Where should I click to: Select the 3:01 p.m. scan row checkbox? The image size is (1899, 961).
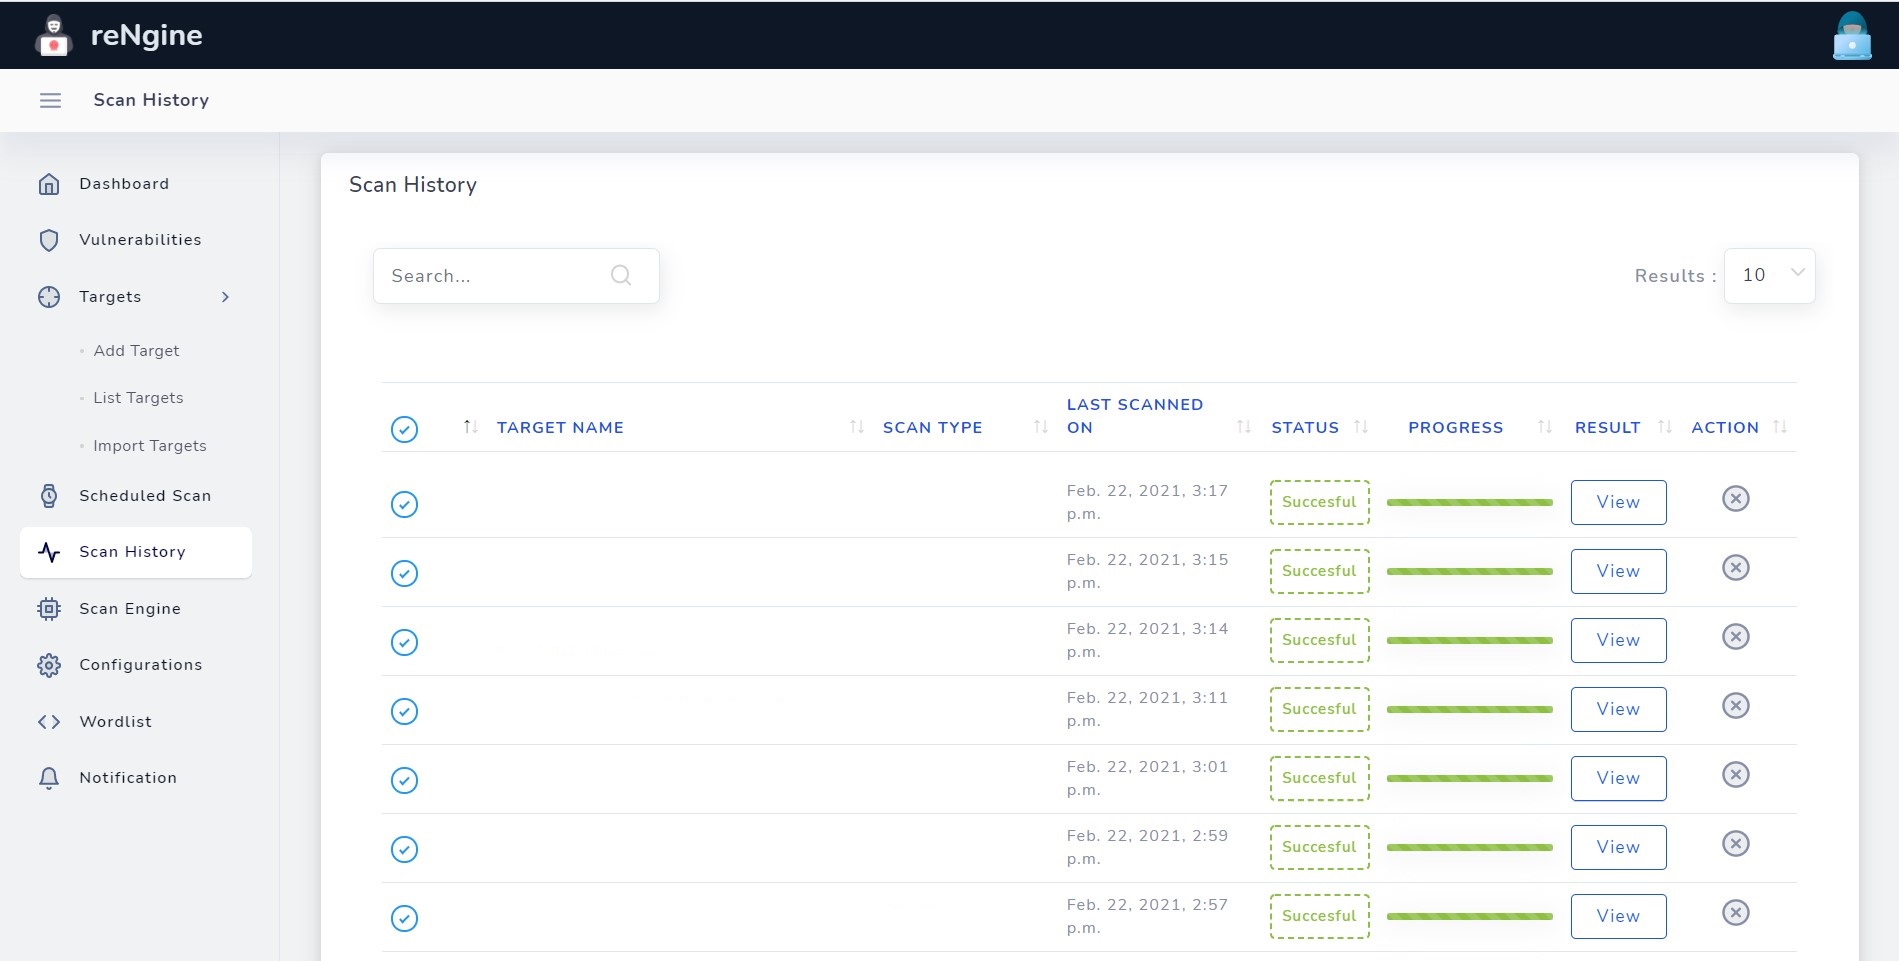click(x=404, y=780)
